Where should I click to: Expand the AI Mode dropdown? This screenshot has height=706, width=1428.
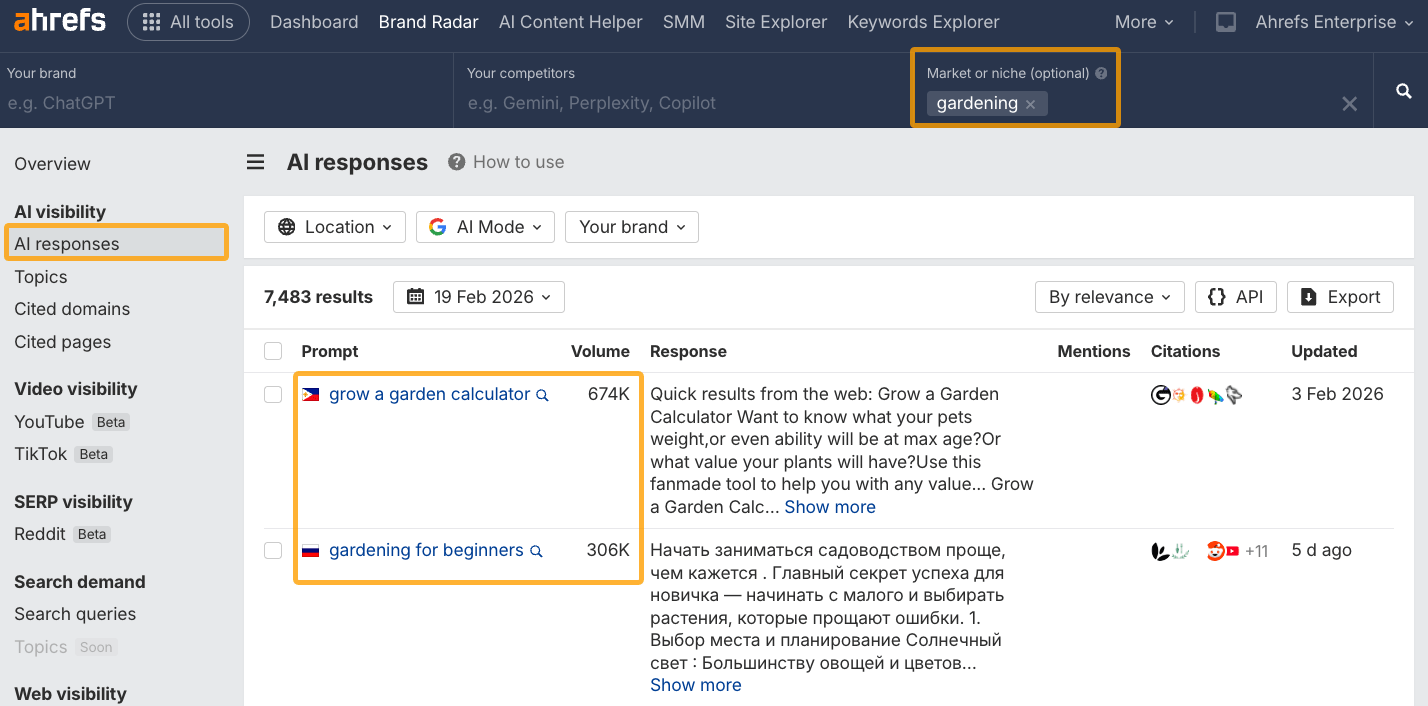(485, 227)
